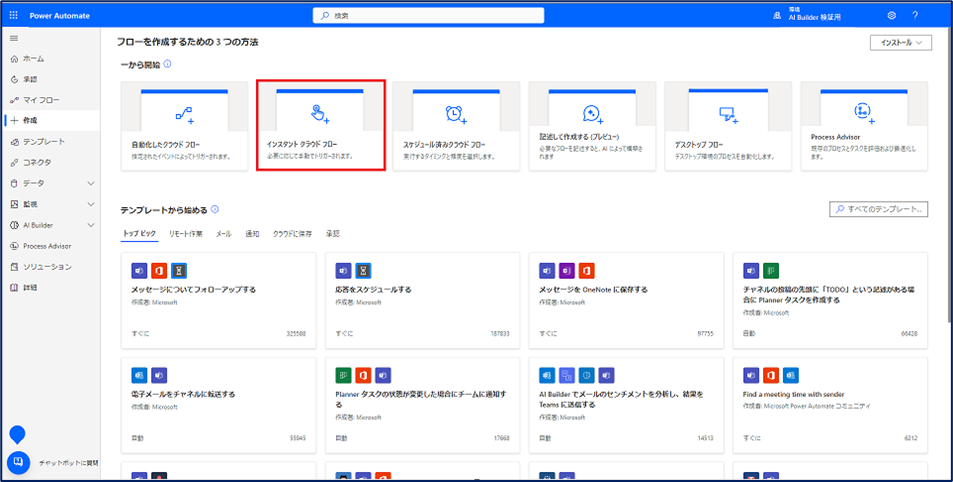Select スケジュール済みクラウド フロー card title
This screenshot has height=482, width=953.
coord(445,145)
